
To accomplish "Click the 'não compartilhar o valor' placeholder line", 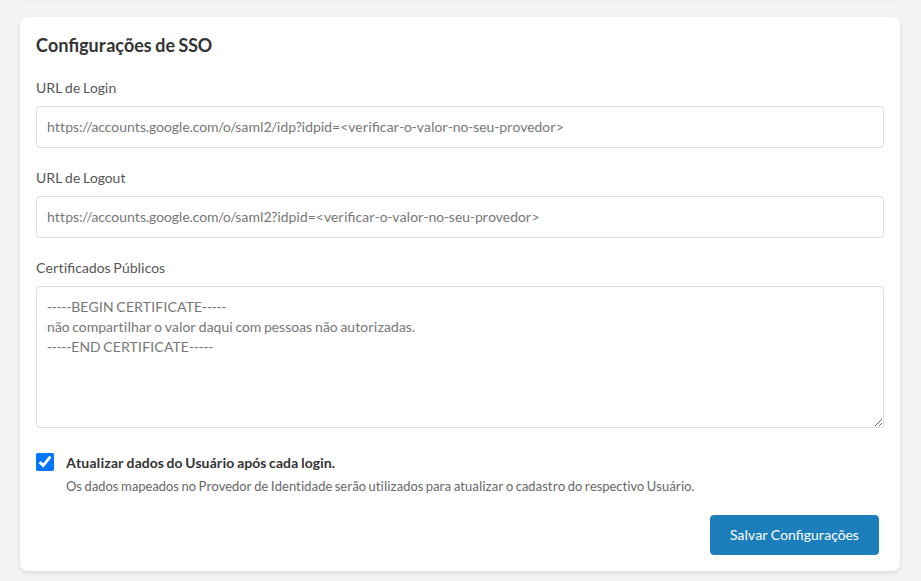I will point(230,327).
